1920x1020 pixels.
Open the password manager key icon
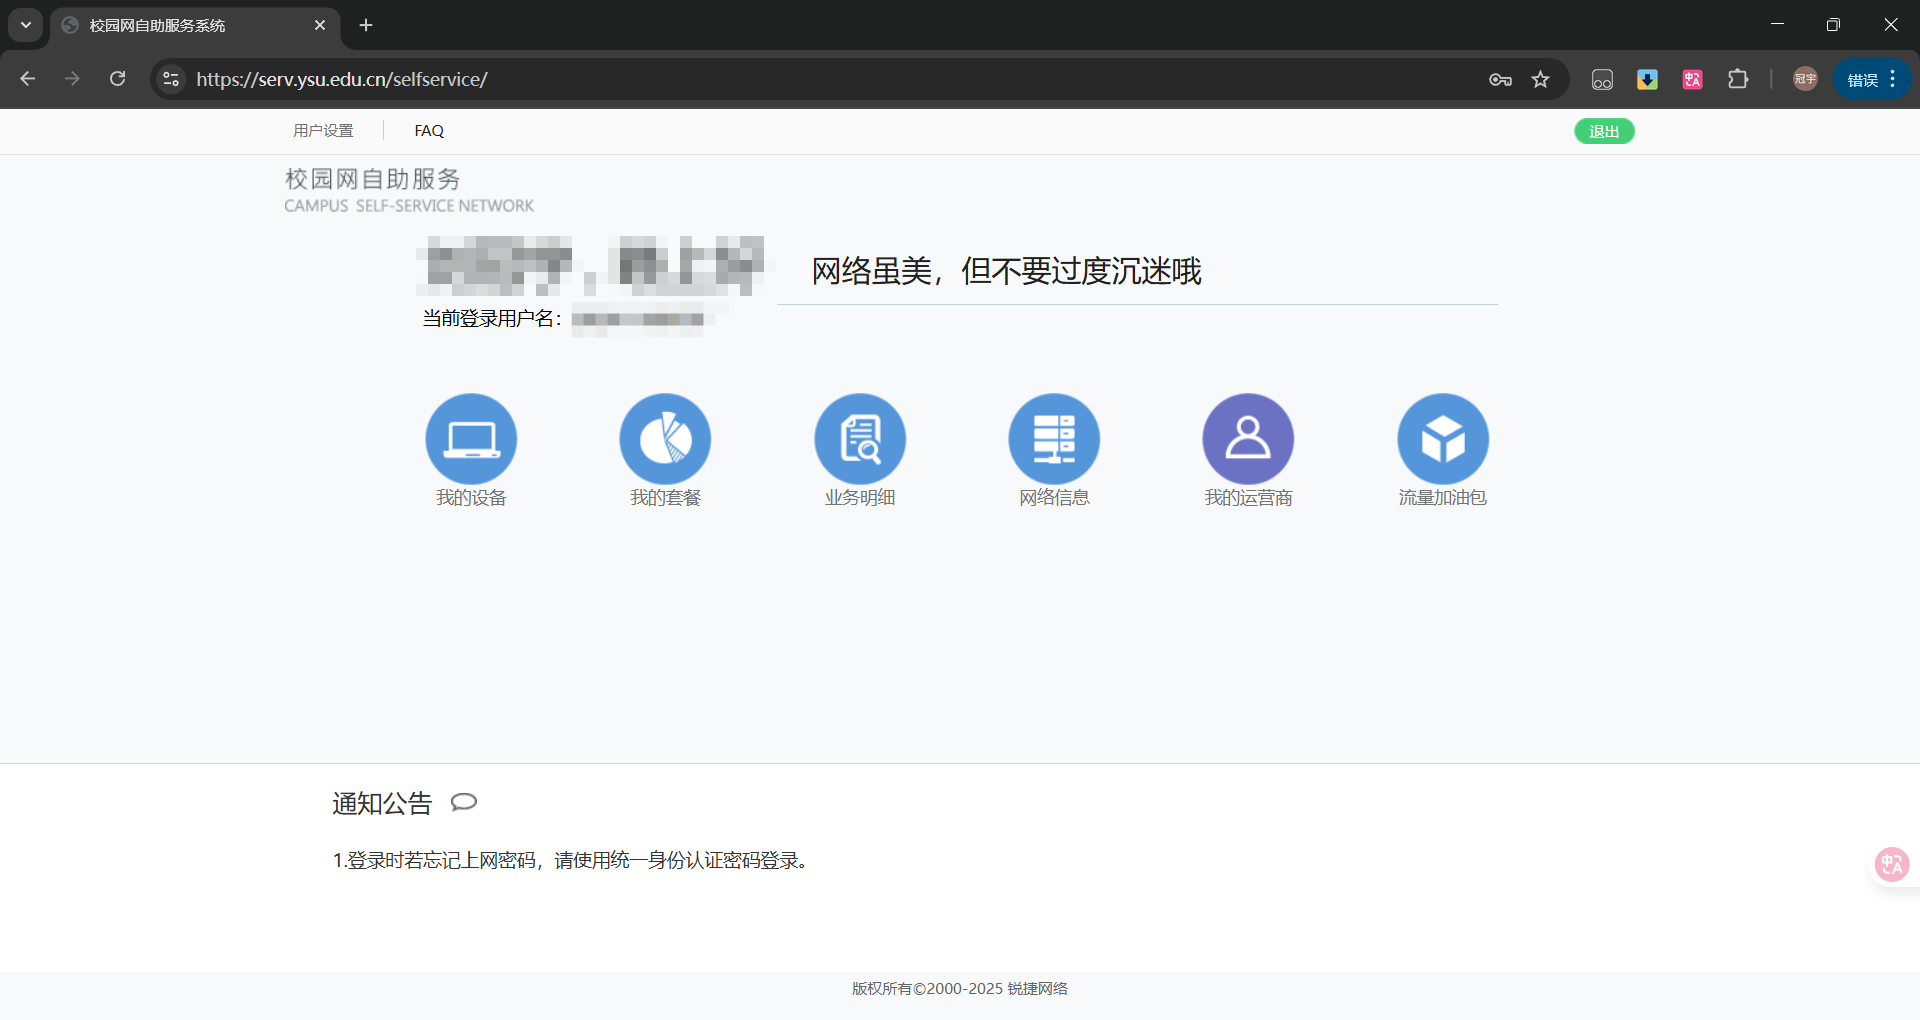[x=1500, y=79]
